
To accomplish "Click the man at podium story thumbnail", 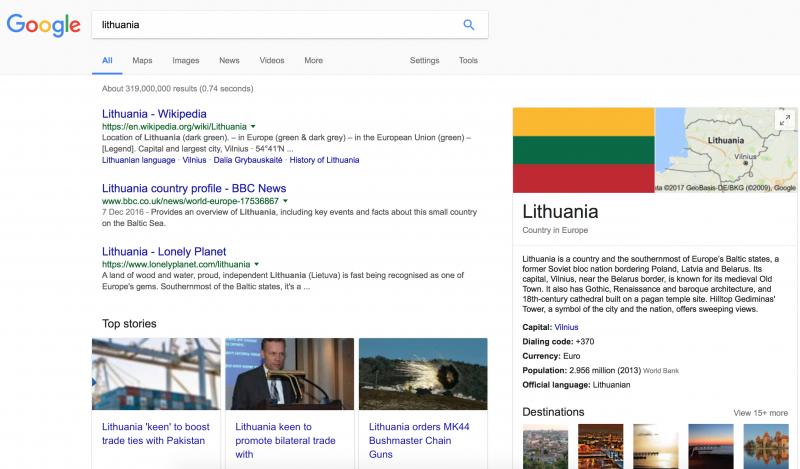I will tap(290, 374).
